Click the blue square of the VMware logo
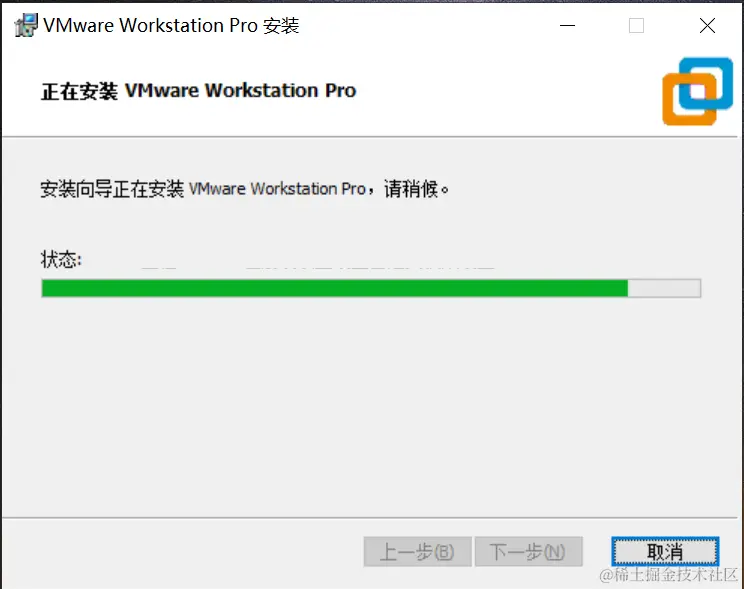The height and width of the screenshot is (589, 744). pyautogui.click(x=706, y=84)
